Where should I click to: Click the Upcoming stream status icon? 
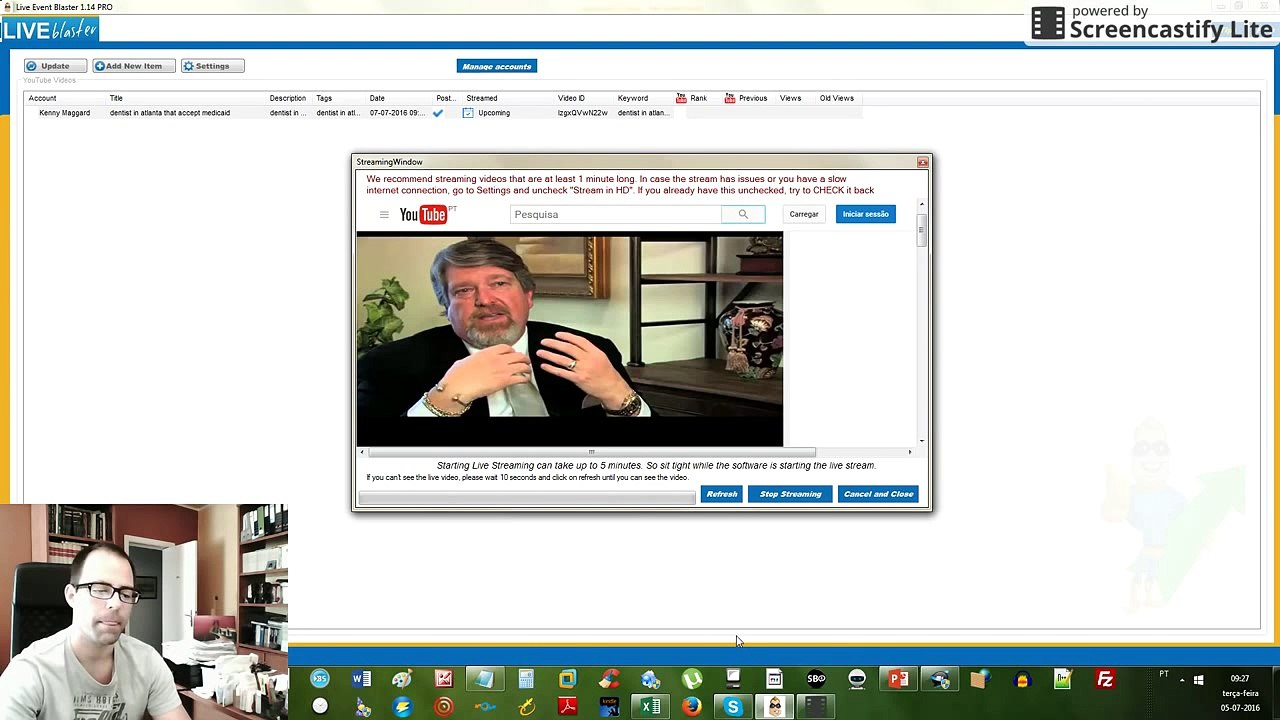tap(468, 113)
